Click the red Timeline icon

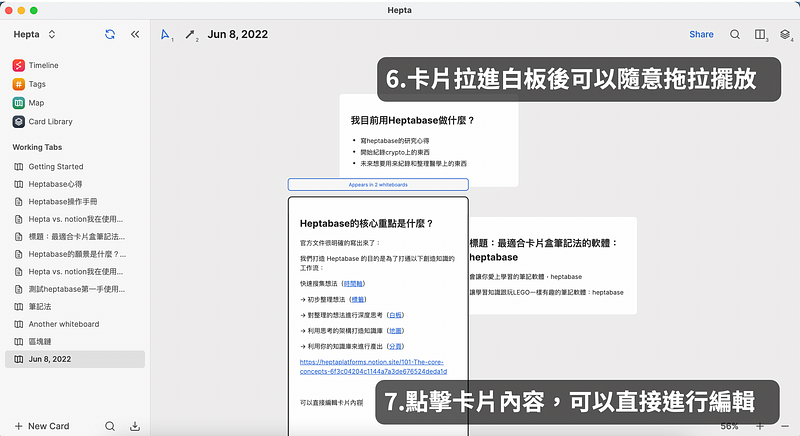click(x=19, y=65)
